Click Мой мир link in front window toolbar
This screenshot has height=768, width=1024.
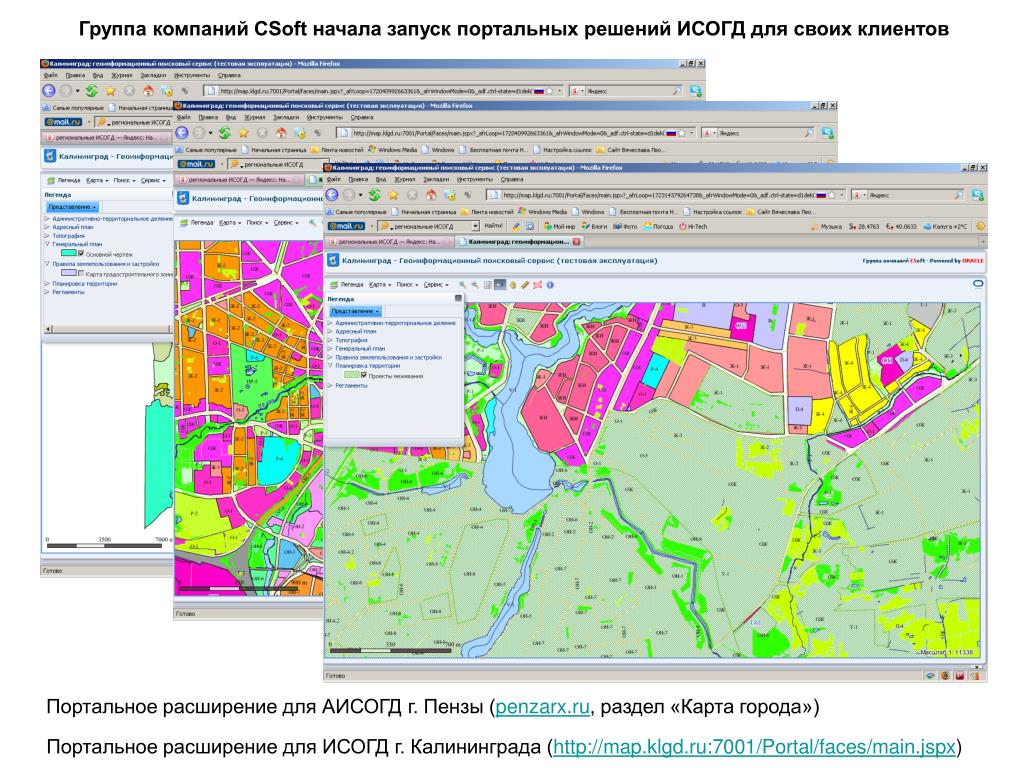coord(560,227)
